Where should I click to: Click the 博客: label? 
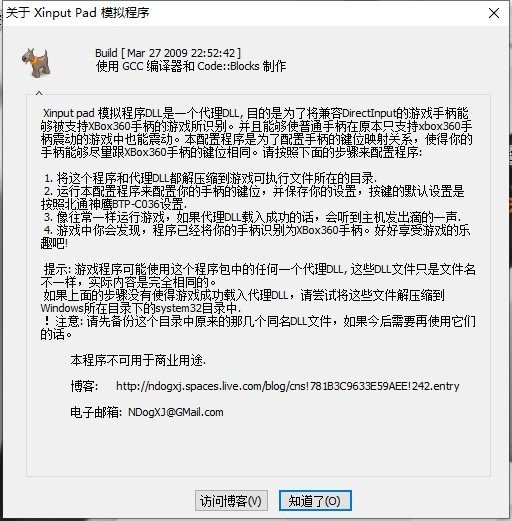pyautogui.click(x=84, y=386)
